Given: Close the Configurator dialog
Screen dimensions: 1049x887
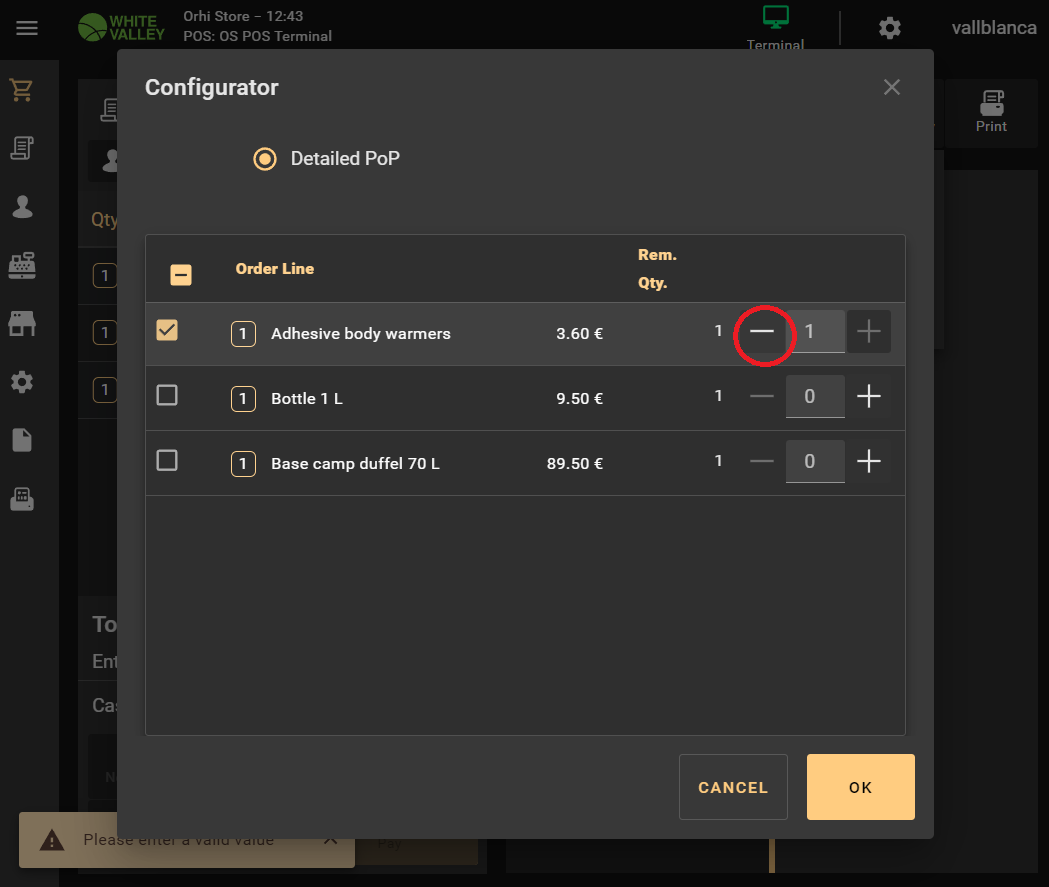Looking at the screenshot, I should 892,87.
